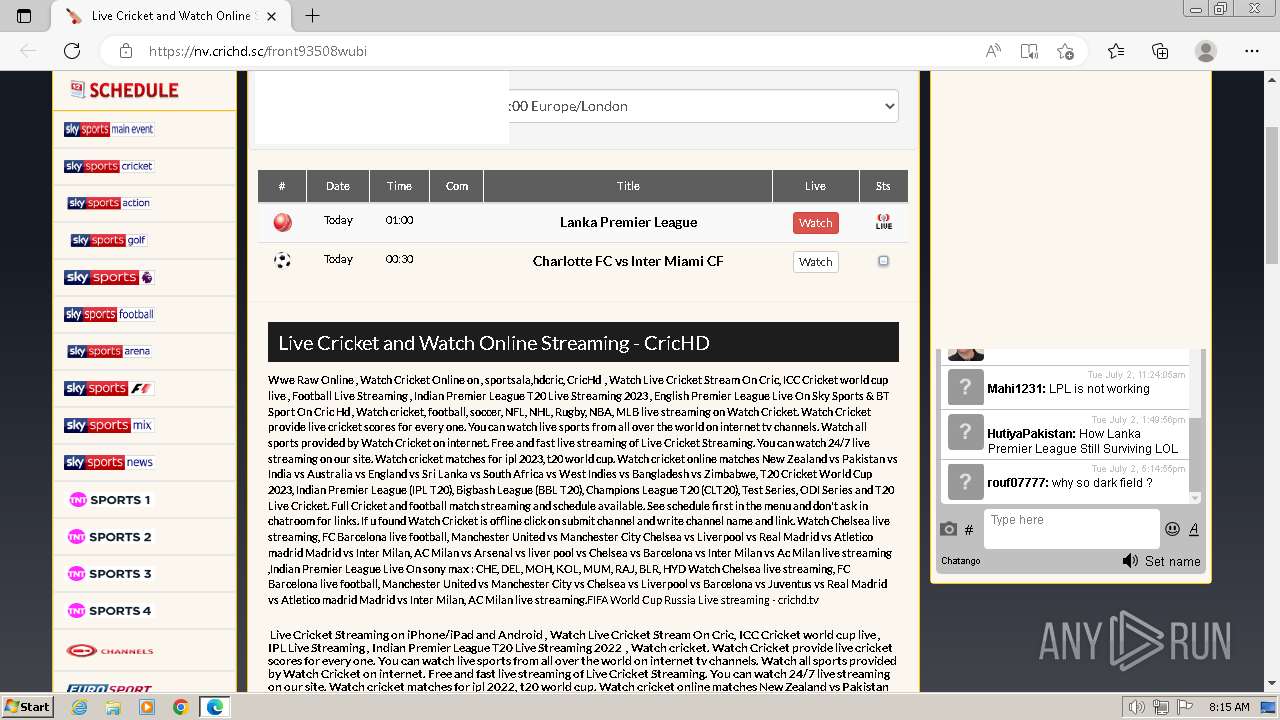Click the chat scroll down arrow

point(1194,497)
